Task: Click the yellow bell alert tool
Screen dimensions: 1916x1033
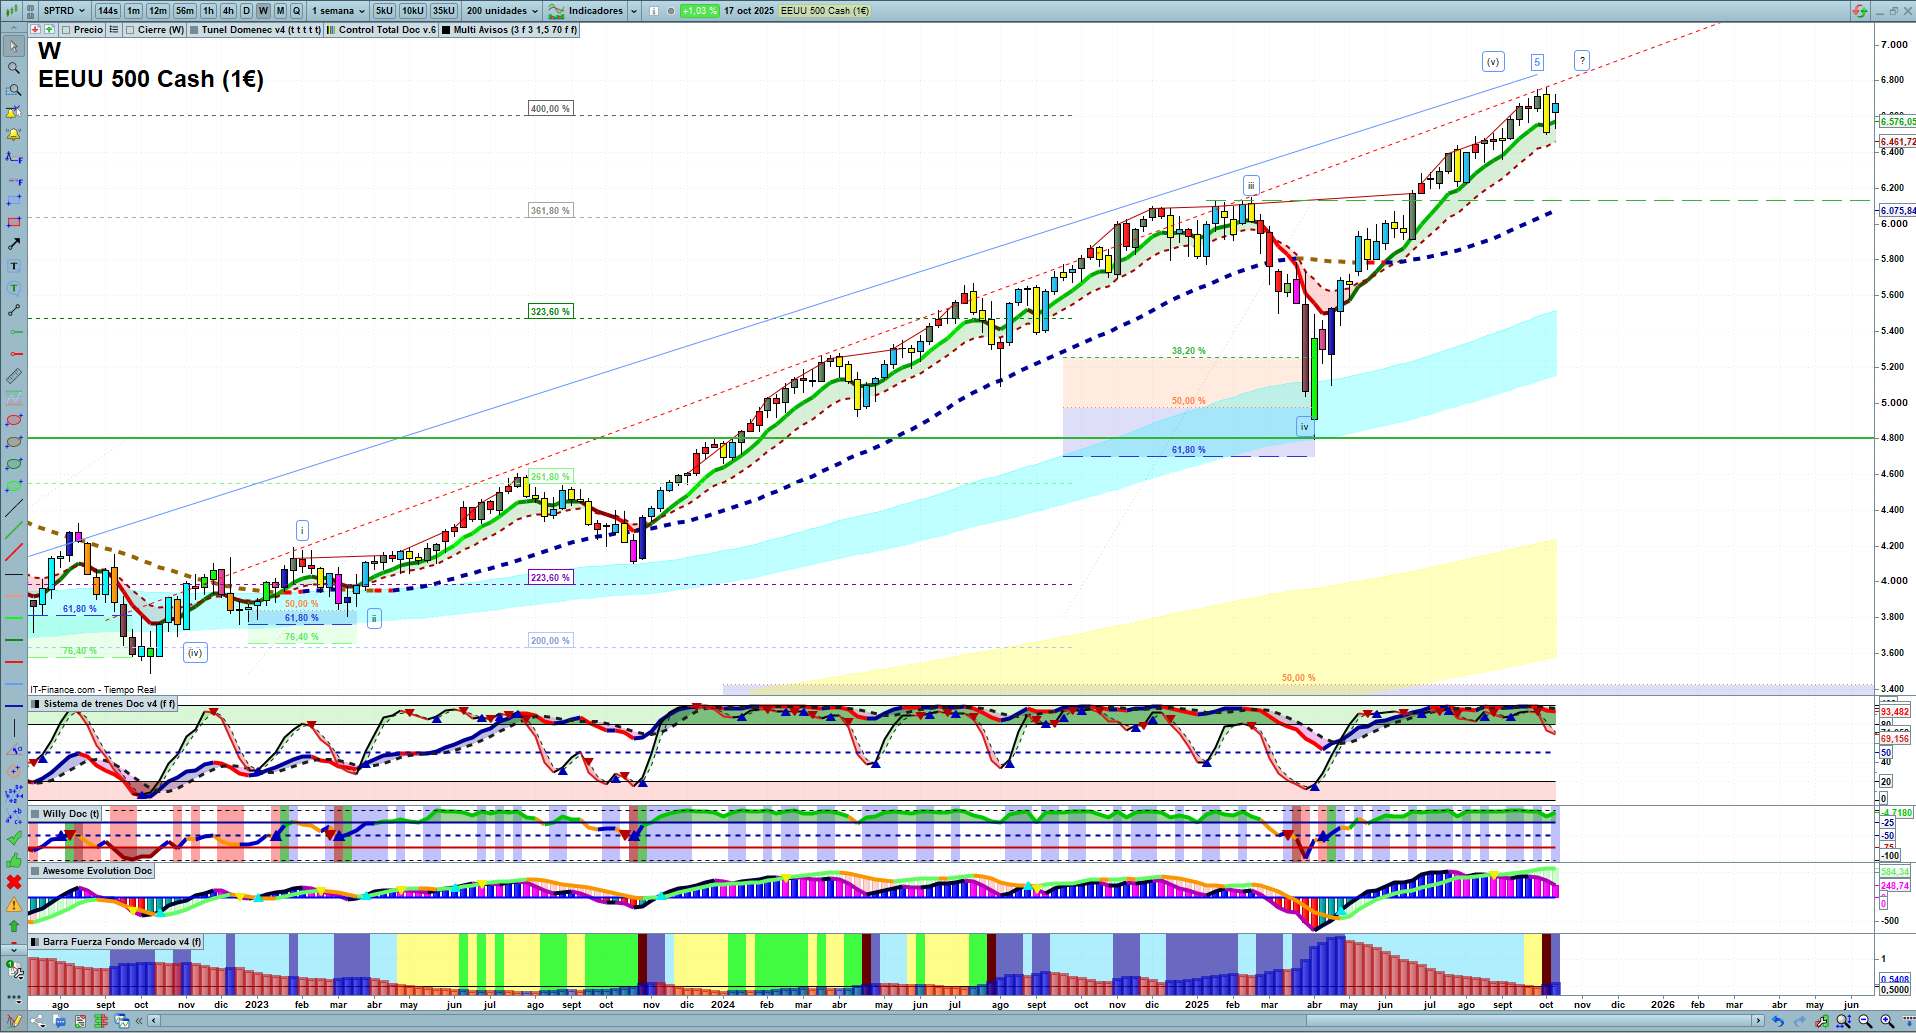Action: 14,134
